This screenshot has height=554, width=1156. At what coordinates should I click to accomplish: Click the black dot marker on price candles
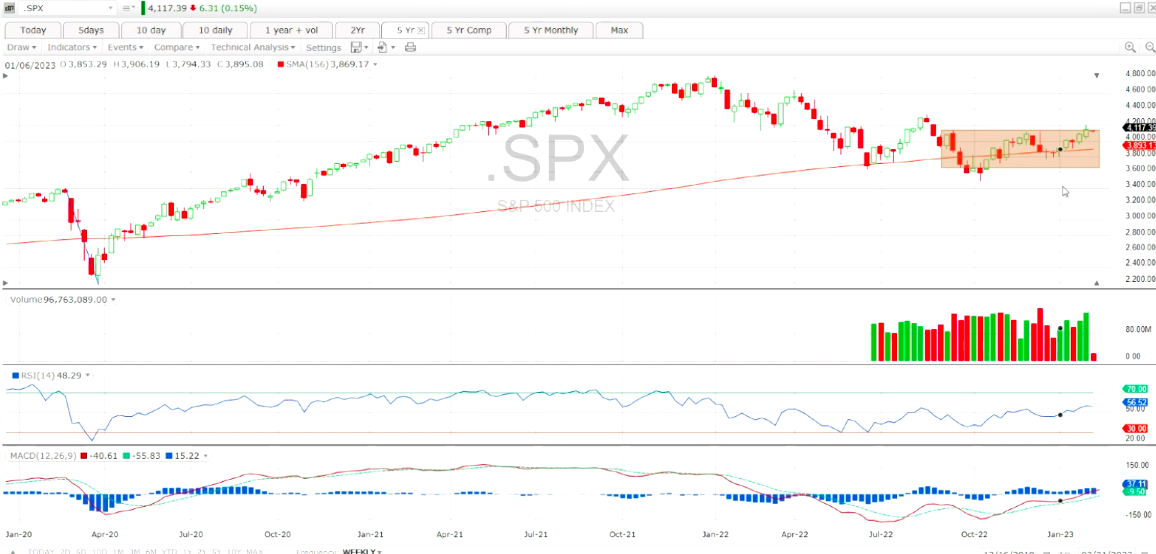(1060, 149)
